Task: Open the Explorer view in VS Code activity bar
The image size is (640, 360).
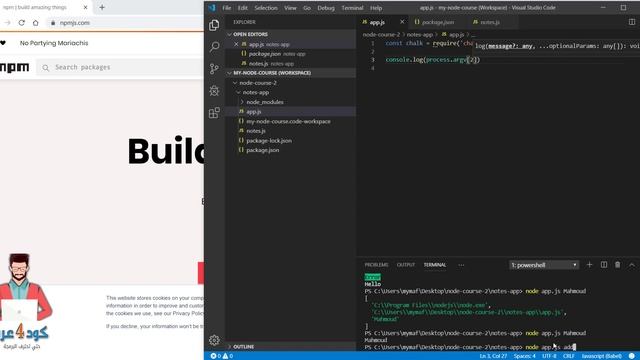Action: click(214, 25)
